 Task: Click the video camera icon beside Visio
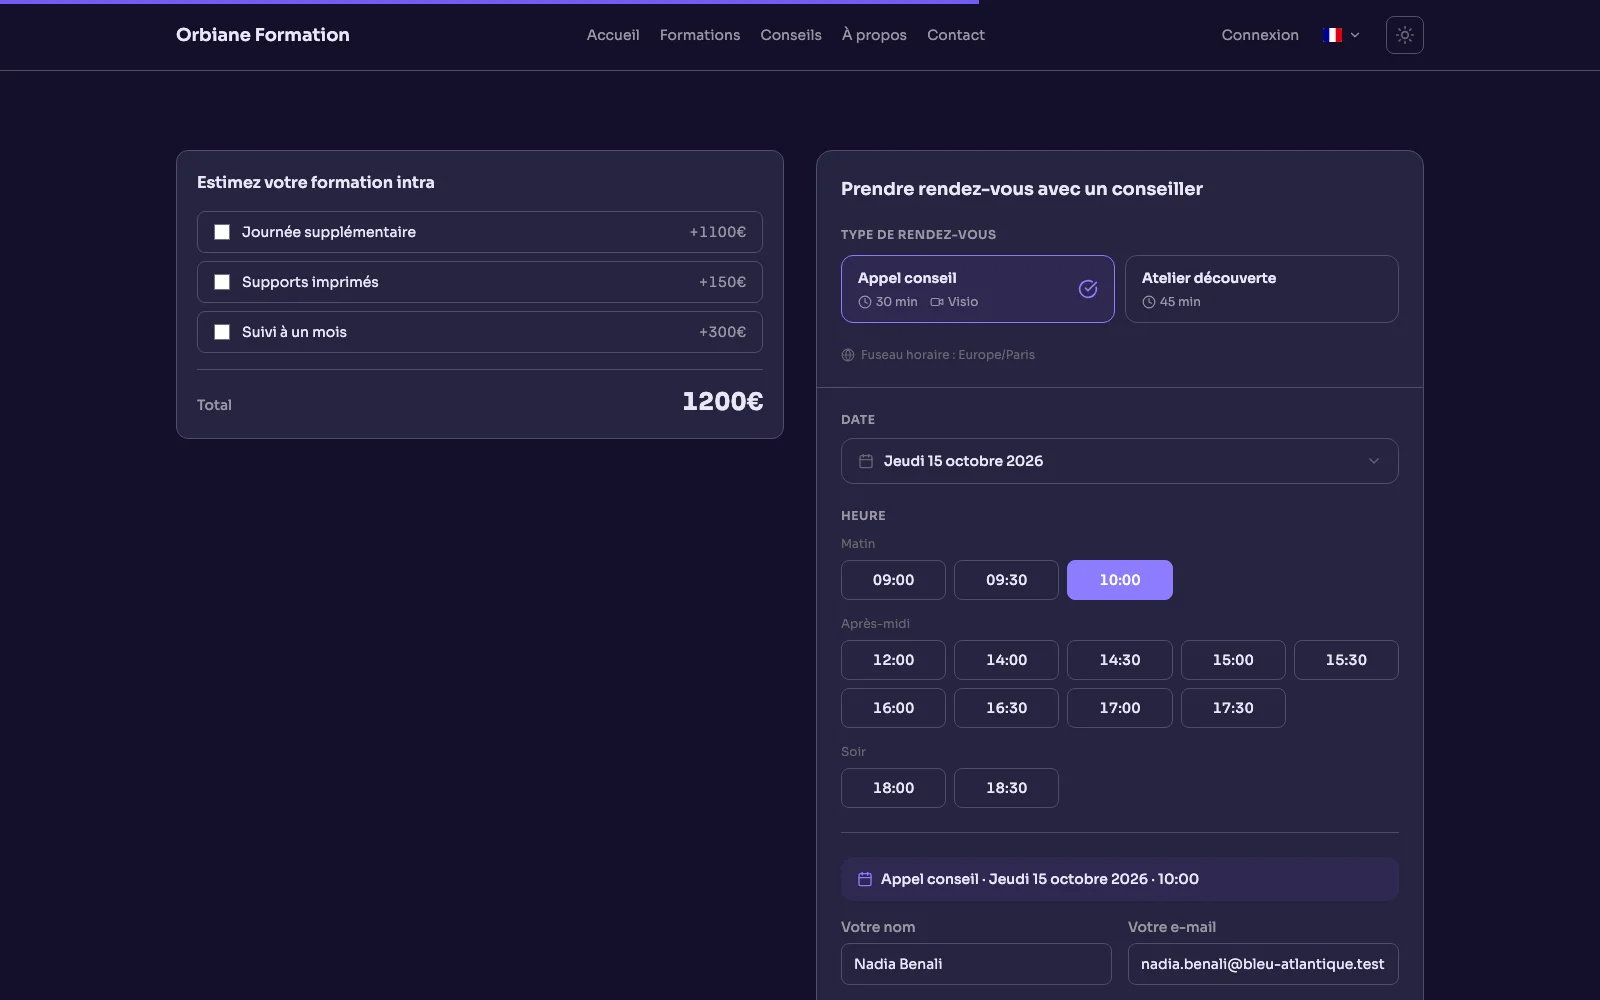click(937, 302)
